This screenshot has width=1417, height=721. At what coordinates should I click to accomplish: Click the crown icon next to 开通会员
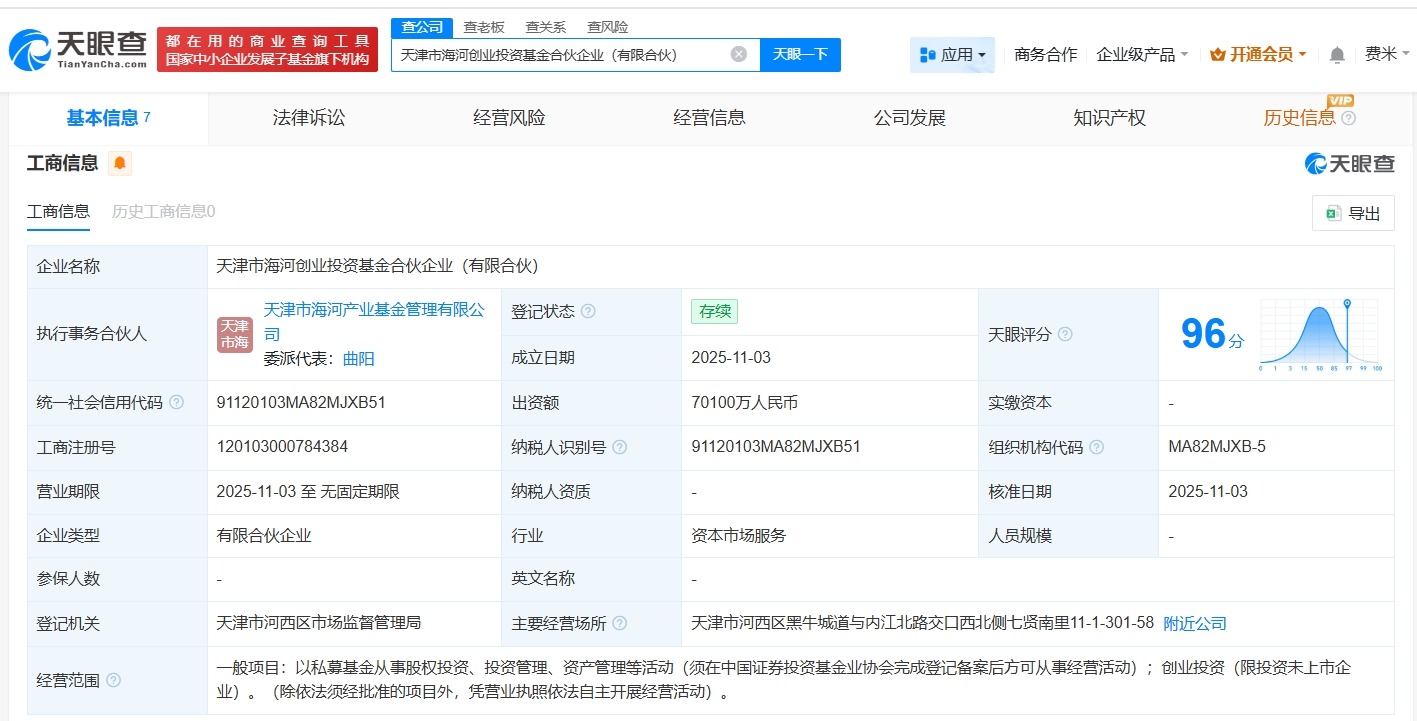1216,54
